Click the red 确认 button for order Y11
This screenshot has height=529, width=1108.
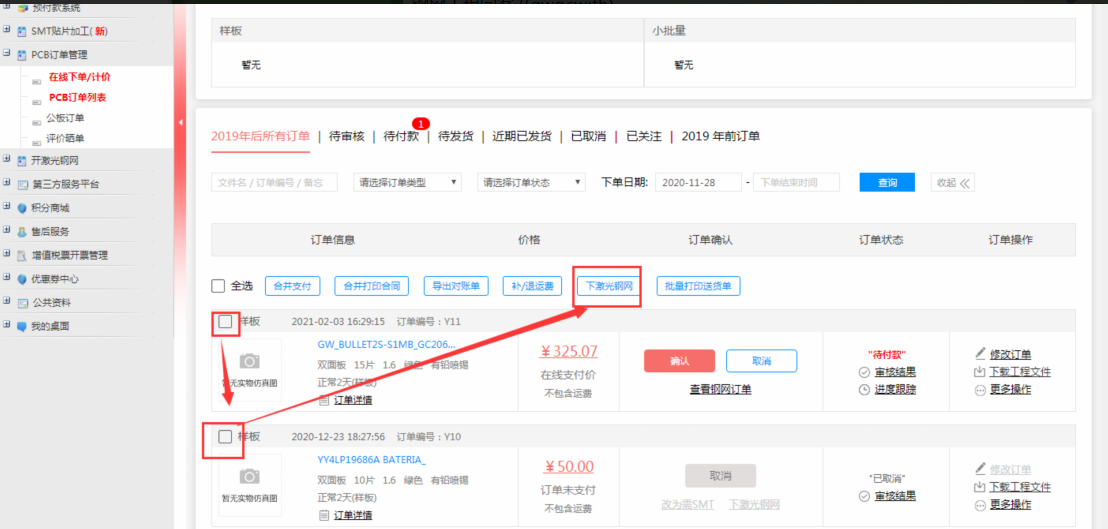pyautogui.click(x=678, y=361)
